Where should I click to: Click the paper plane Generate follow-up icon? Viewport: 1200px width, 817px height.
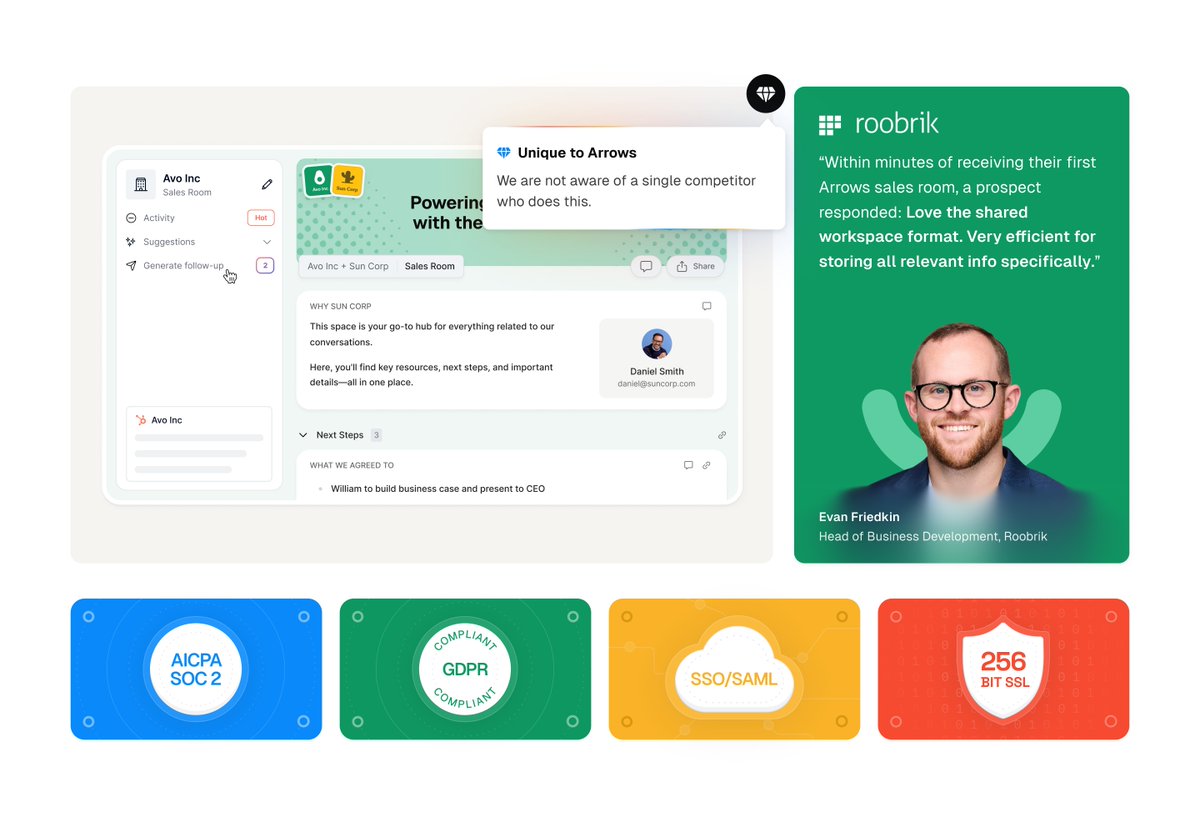[x=131, y=266]
